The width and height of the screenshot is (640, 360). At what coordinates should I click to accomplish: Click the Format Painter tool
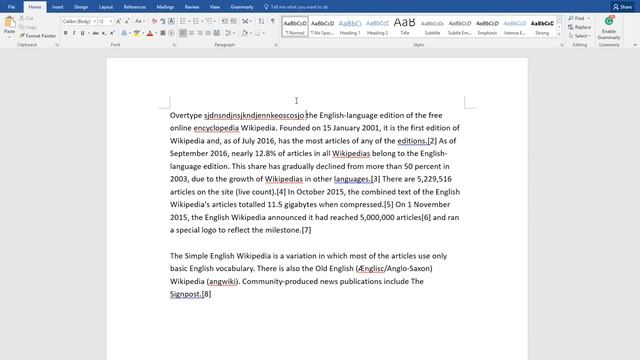(x=38, y=36)
